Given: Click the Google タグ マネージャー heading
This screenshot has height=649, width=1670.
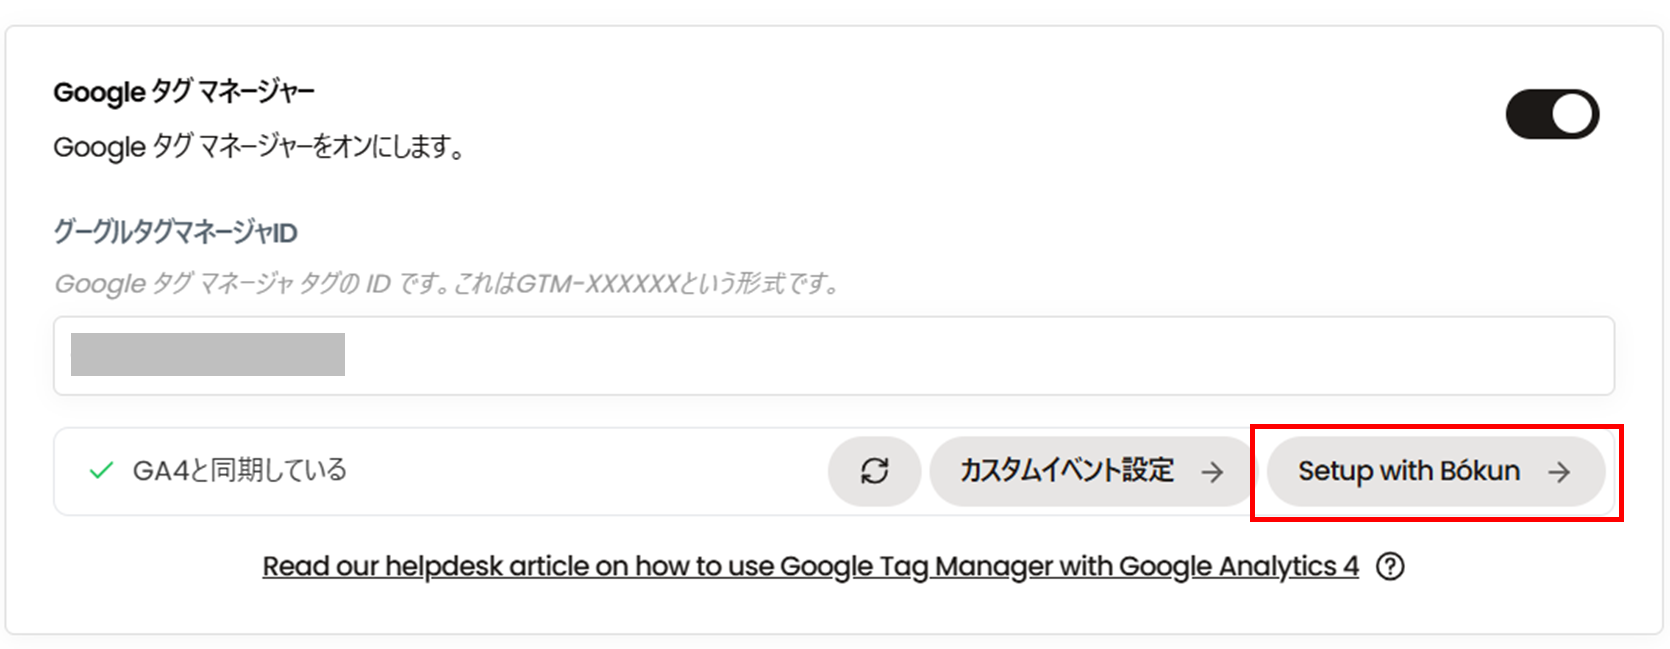Looking at the screenshot, I should (184, 92).
